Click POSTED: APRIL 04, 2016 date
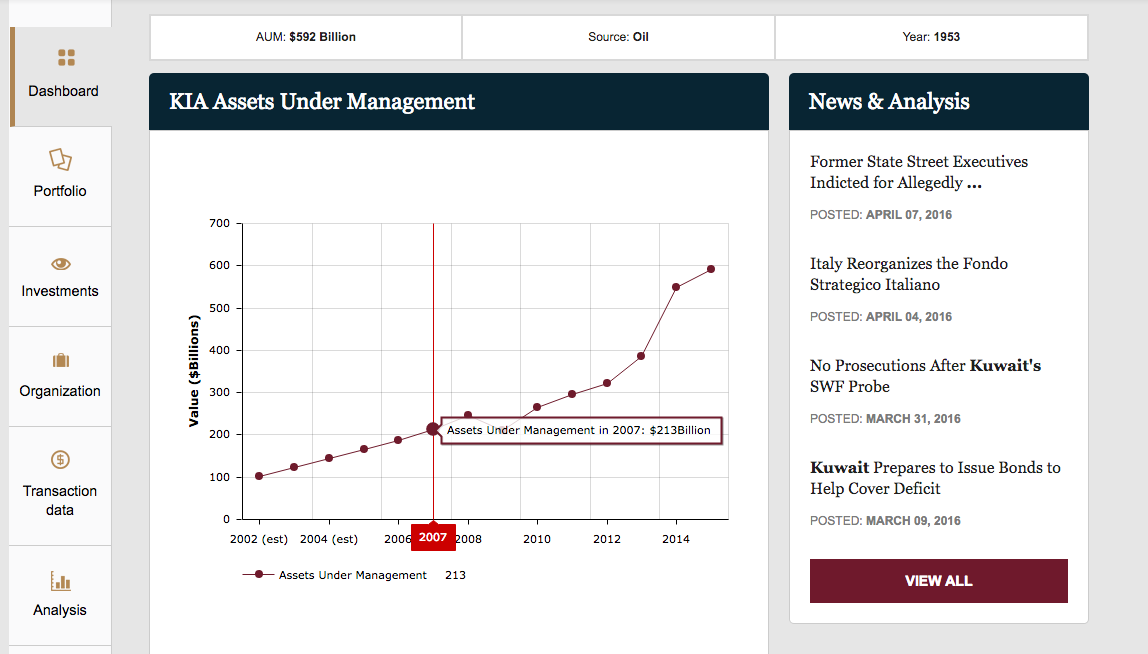 click(881, 316)
